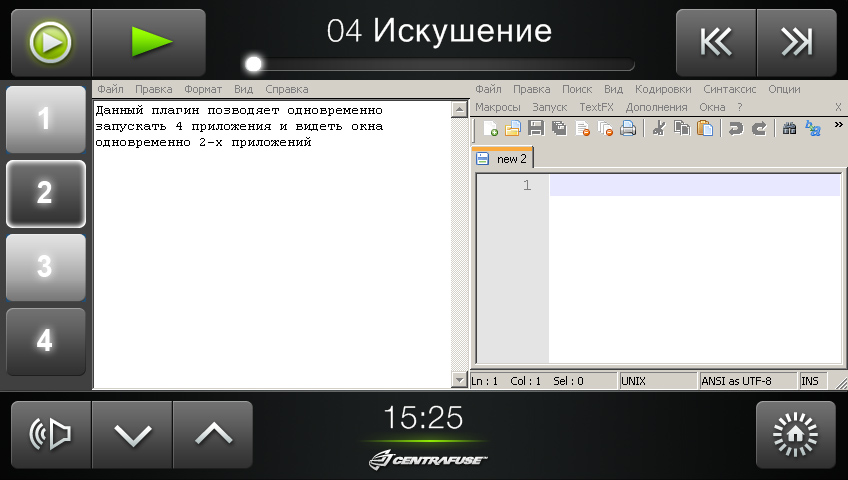
Task: Select the new 2 document tab
Action: click(x=504, y=159)
